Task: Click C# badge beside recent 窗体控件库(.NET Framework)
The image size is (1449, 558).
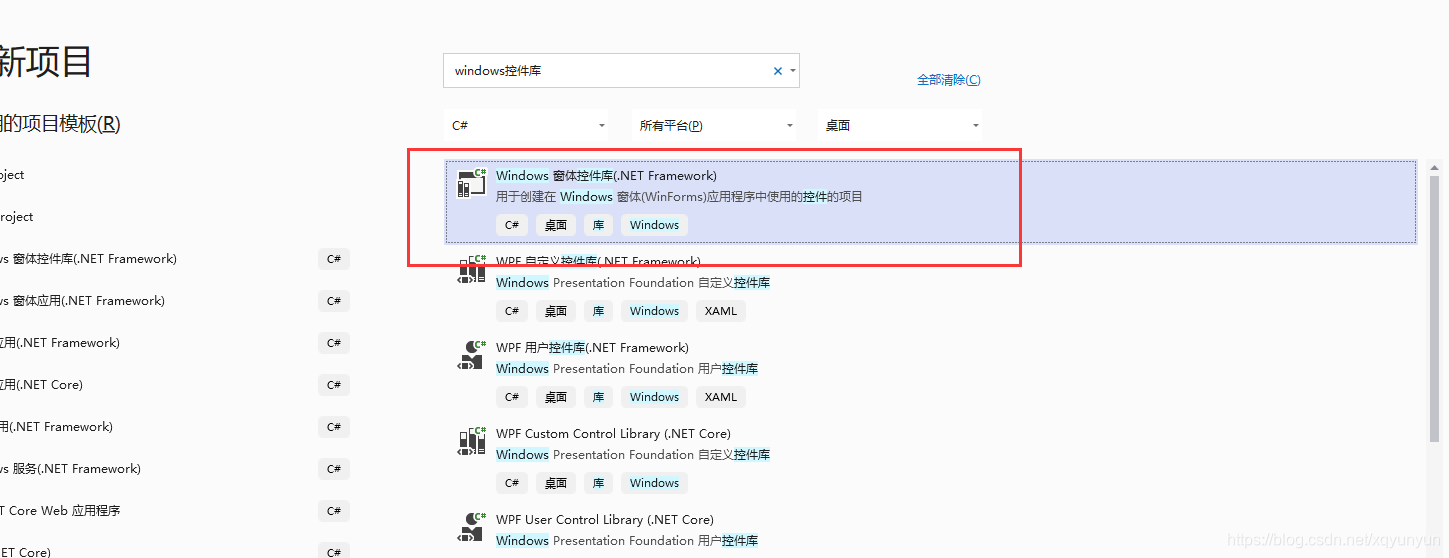Action: [334, 259]
